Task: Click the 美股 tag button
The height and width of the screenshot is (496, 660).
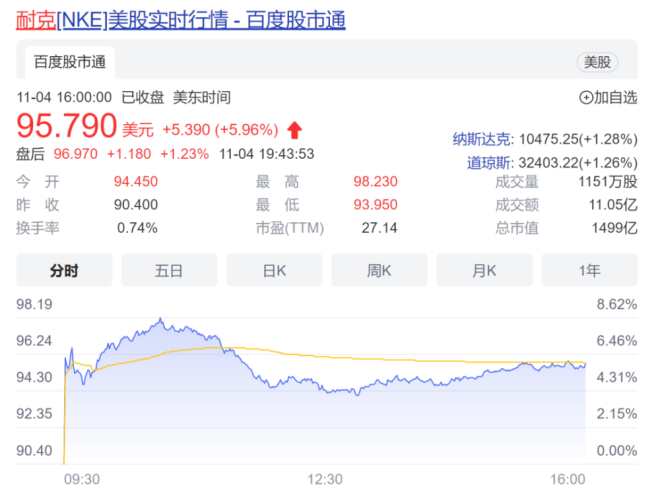Action: click(597, 62)
